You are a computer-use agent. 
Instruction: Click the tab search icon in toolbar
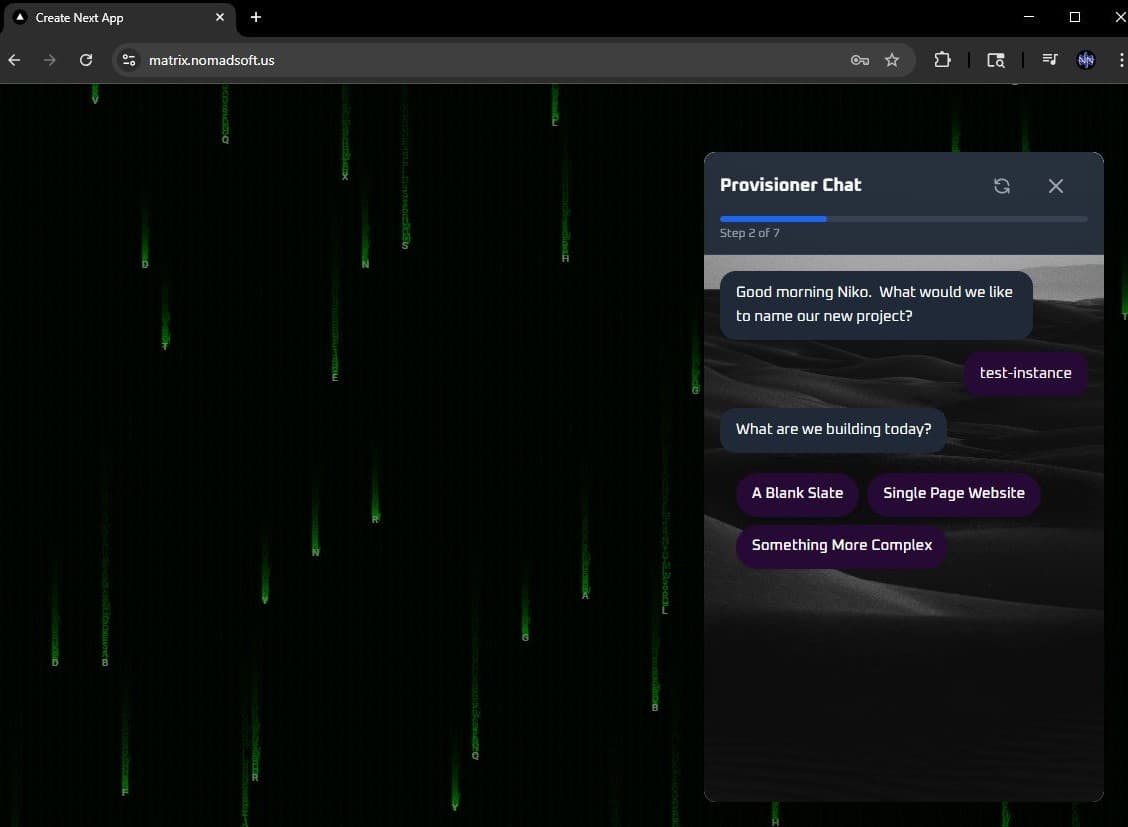(x=996, y=60)
